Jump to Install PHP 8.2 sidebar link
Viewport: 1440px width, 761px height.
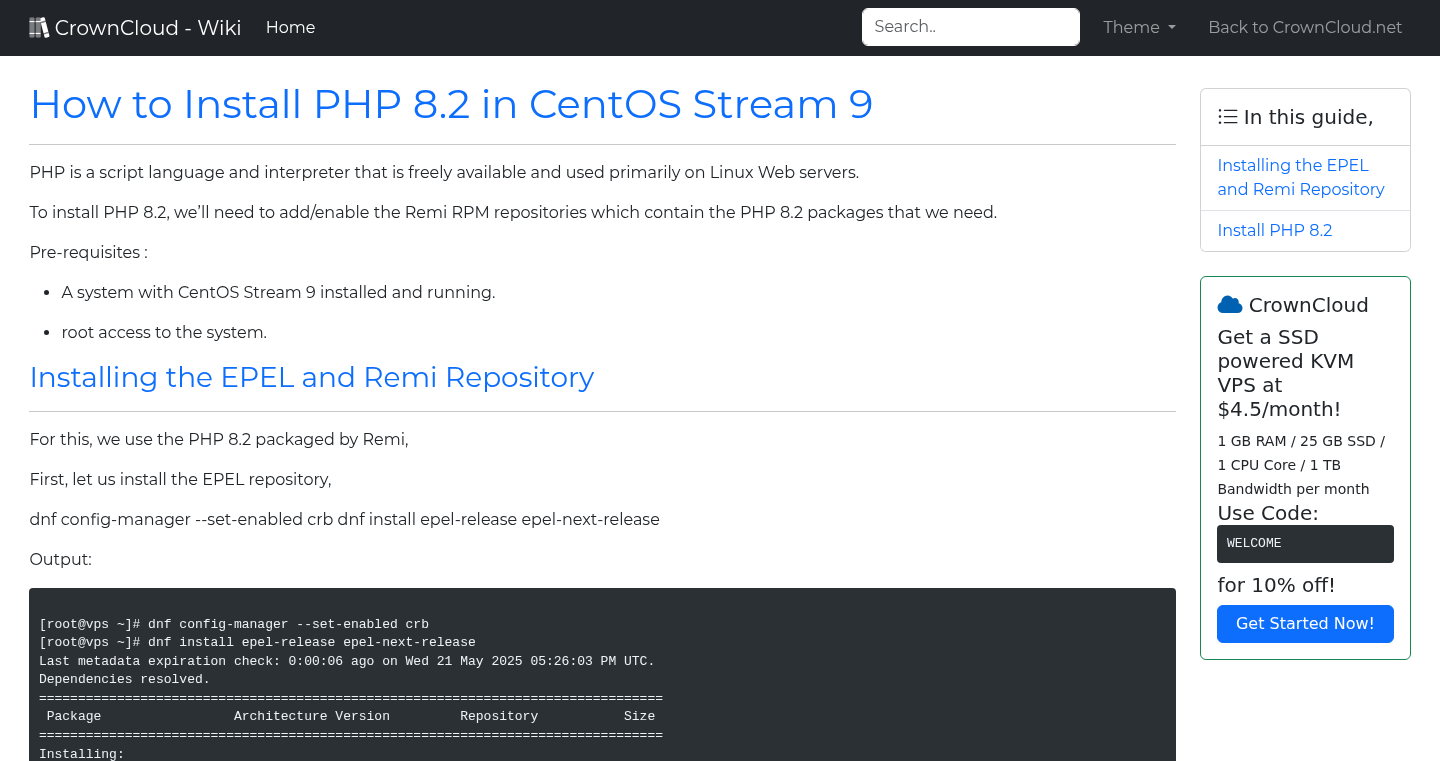1274,230
